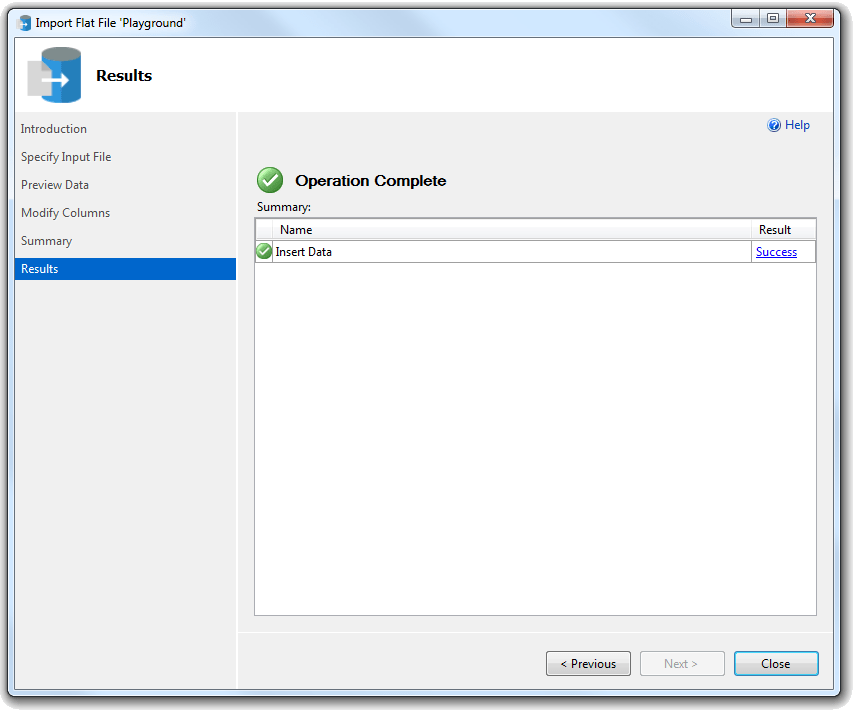The image size is (856, 713).
Task: Click the title bar application icon
Action: [25, 23]
